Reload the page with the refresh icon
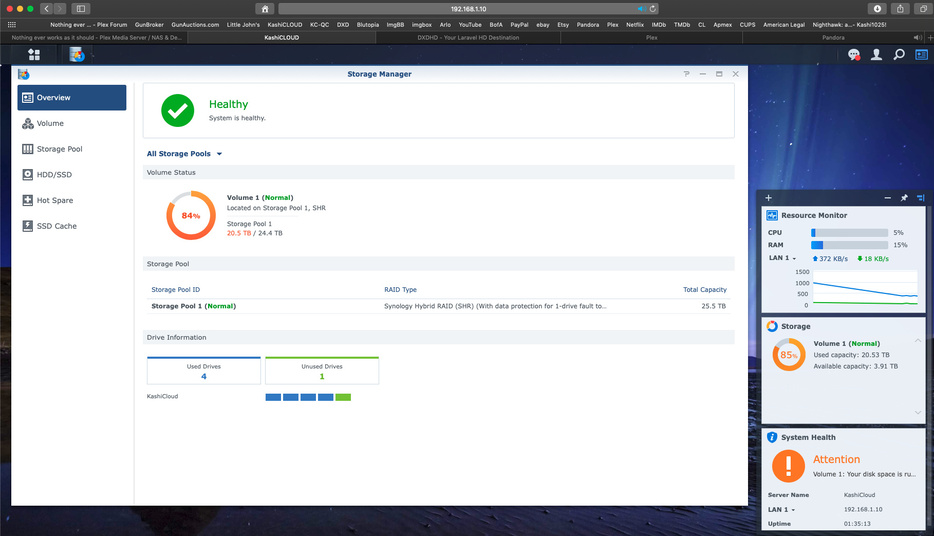The image size is (934, 536). coord(653,9)
